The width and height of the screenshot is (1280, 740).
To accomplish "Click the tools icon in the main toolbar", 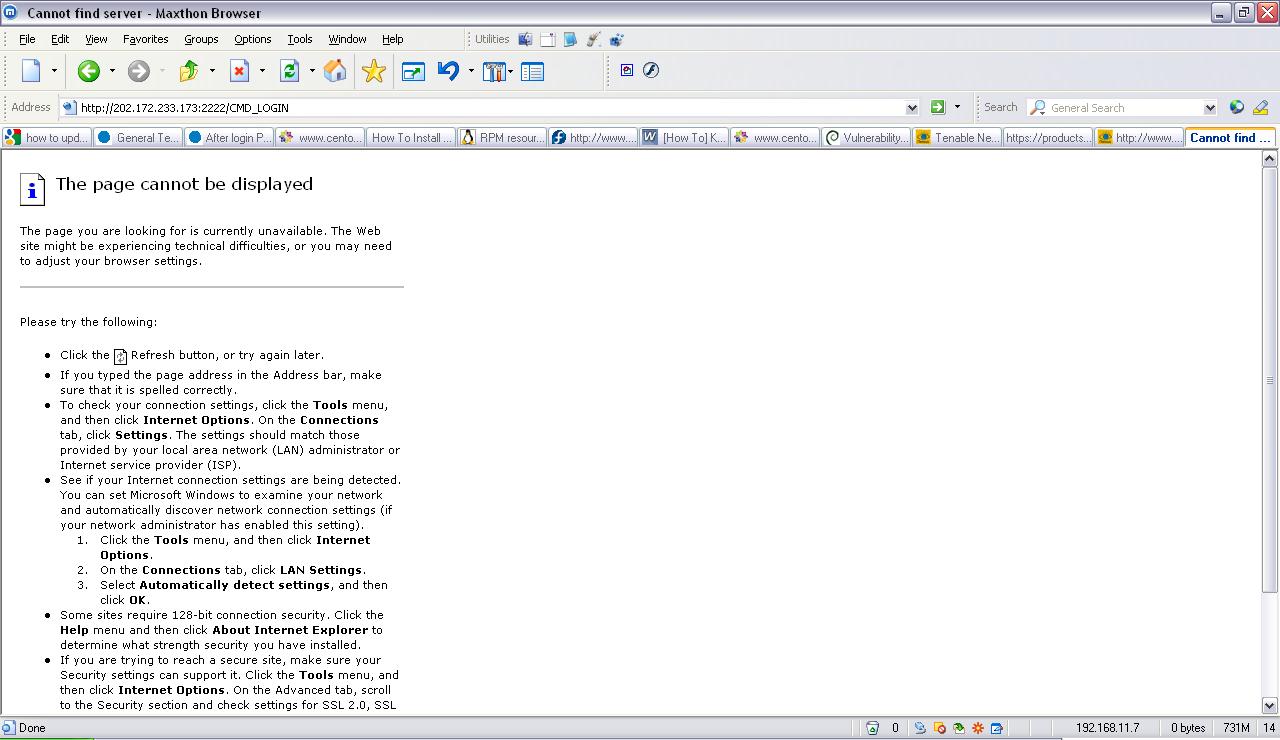I will pos(494,71).
